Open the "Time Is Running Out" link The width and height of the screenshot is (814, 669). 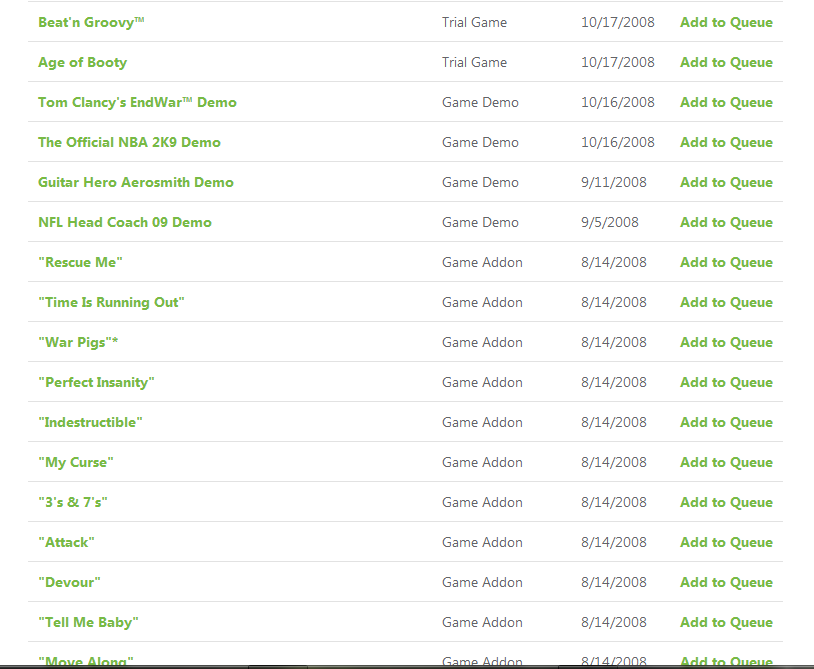[111, 302]
